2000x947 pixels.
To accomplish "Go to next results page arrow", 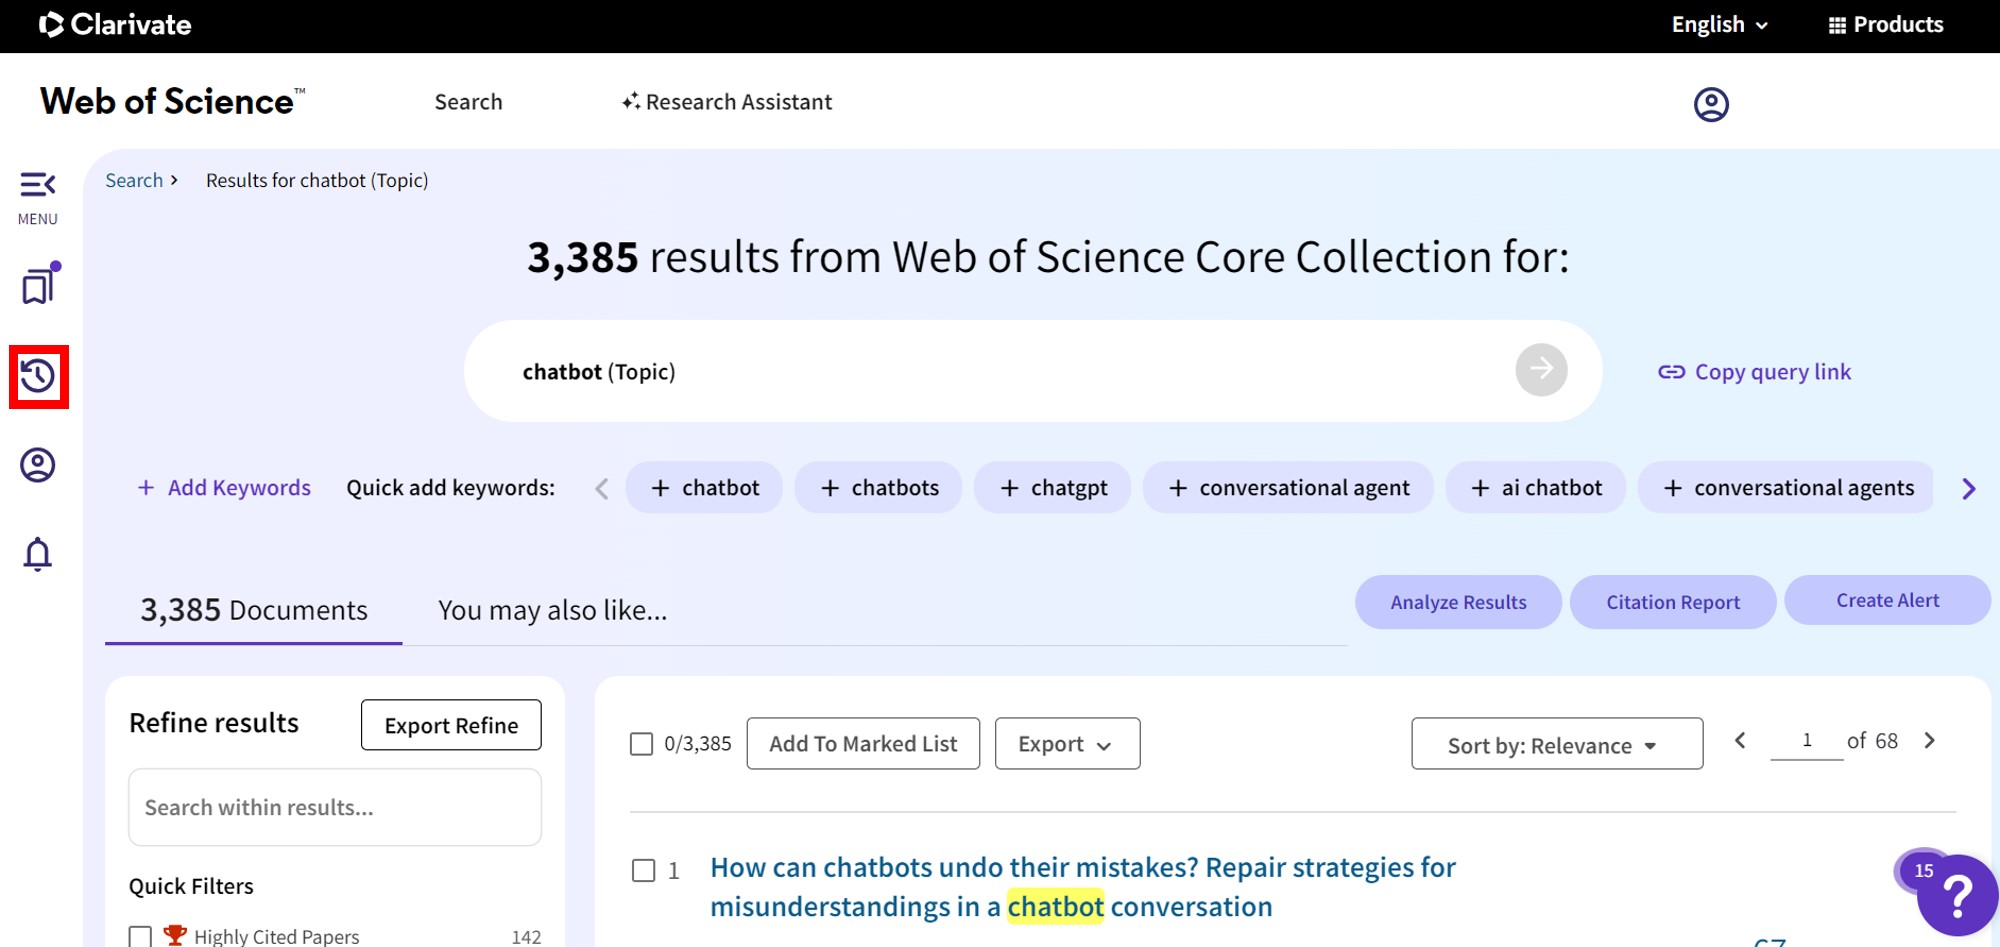I will [x=1930, y=740].
